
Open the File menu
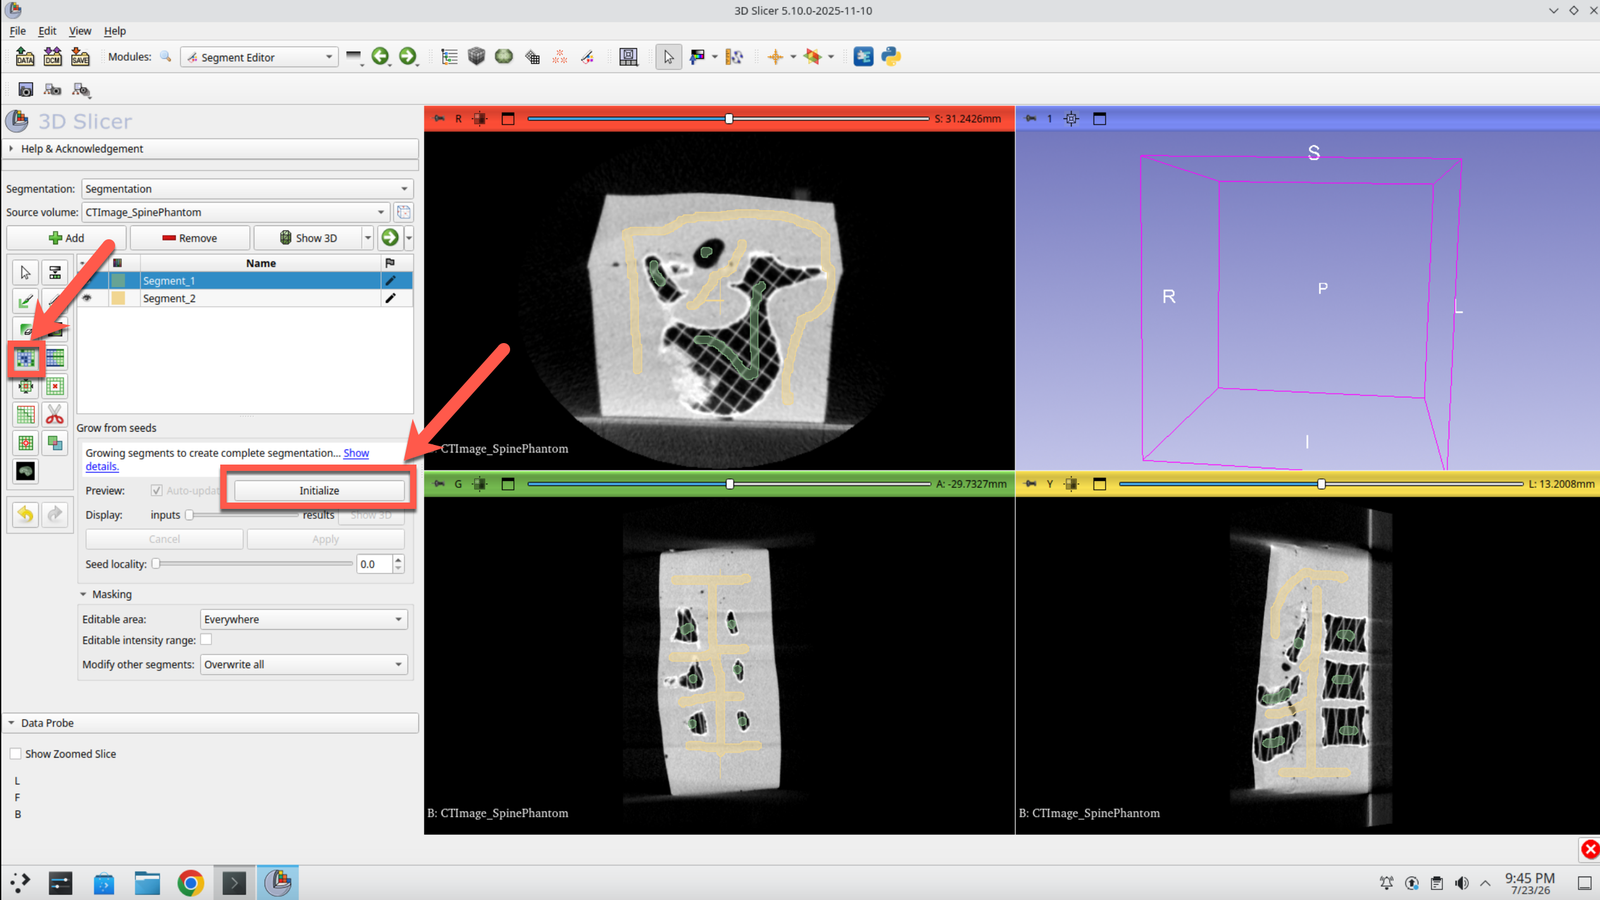[18, 31]
